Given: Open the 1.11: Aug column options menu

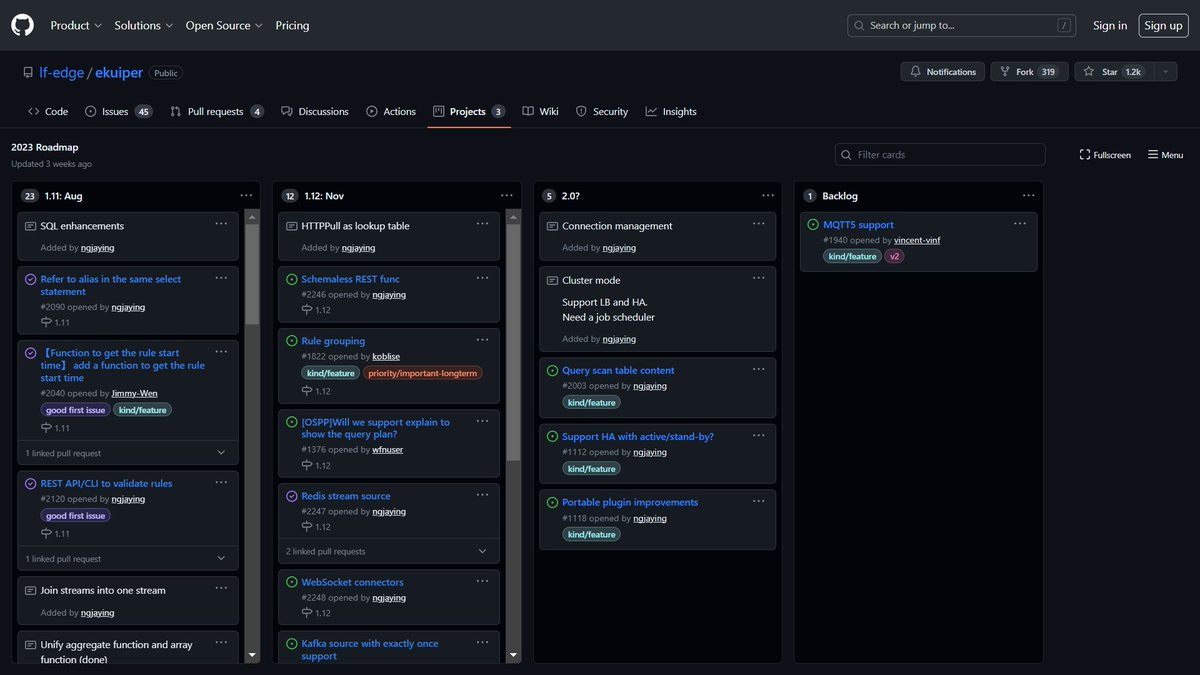Looking at the screenshot, I should 246,196.
